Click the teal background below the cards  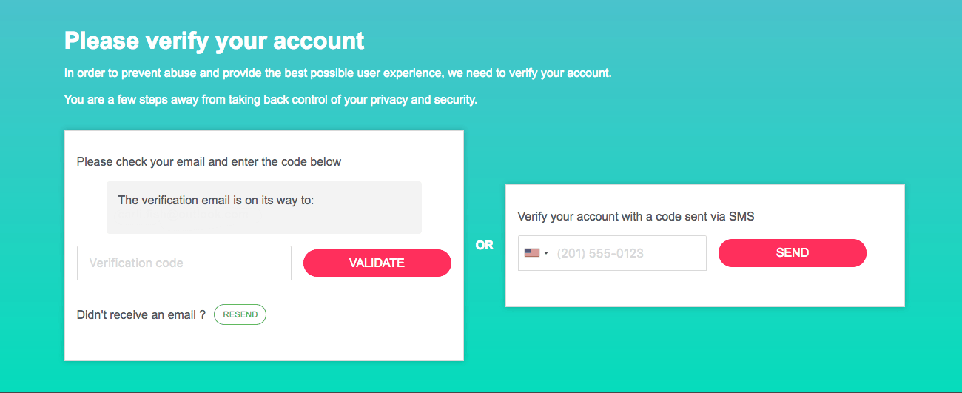(481, 375)
